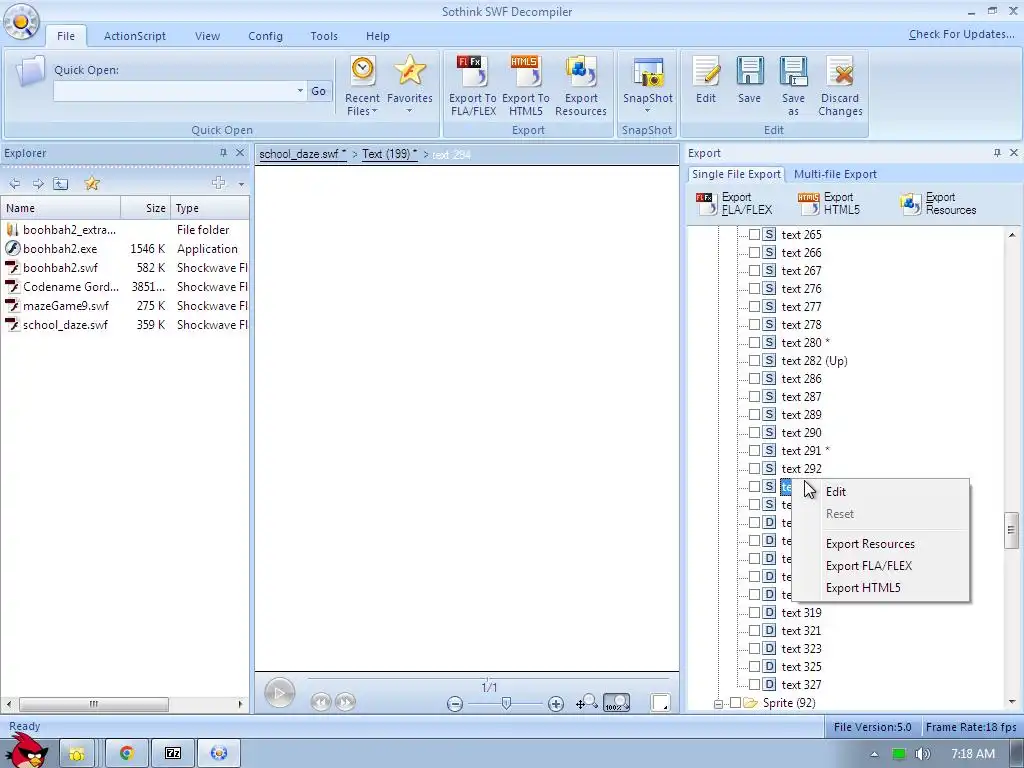This screenshot has width=1024, height=768.
Task: Go forward with Explorer forward arrow
Action: [38, 184]
